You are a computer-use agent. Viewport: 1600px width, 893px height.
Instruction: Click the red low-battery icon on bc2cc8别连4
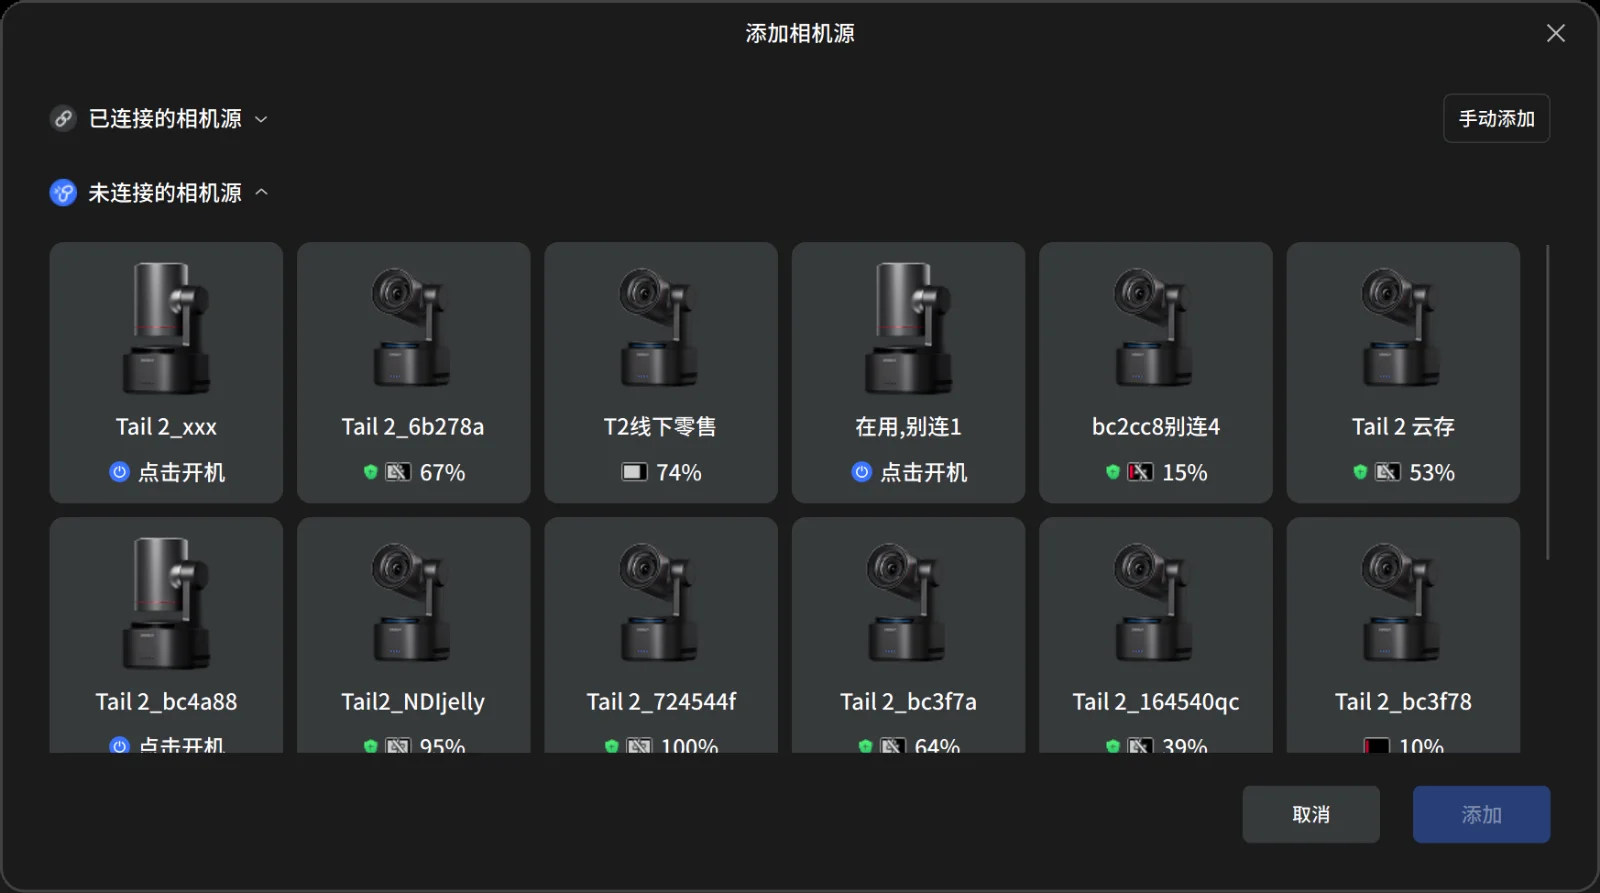1140,472
